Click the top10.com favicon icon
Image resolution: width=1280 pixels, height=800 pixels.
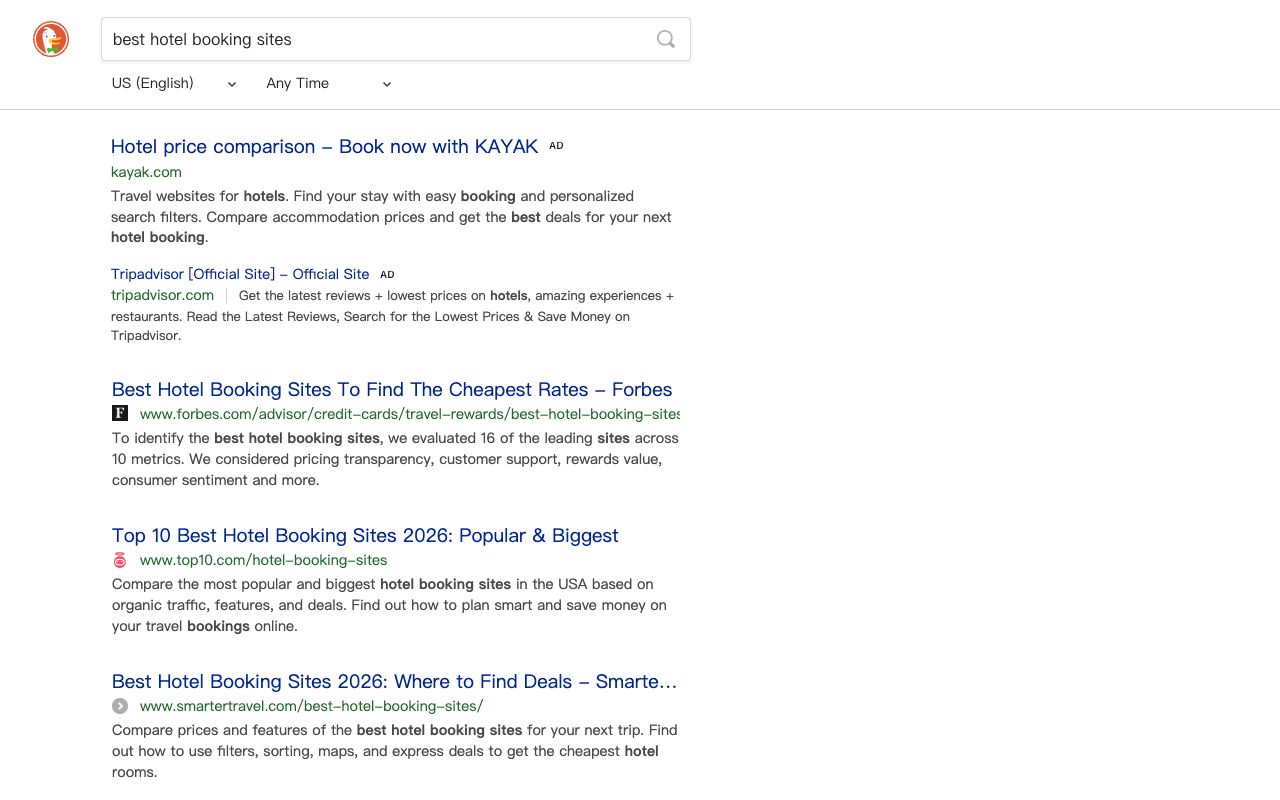120,560
